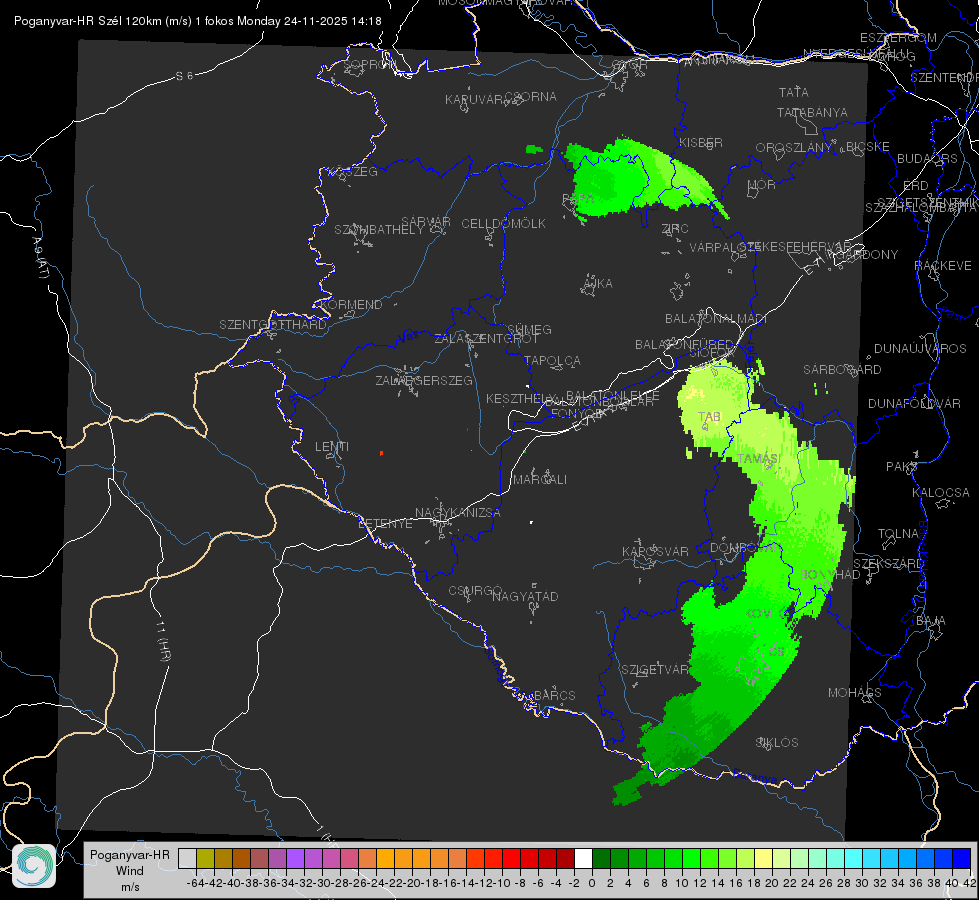
Task: Select the OROSZLANY map label
Action: (794, 148)
